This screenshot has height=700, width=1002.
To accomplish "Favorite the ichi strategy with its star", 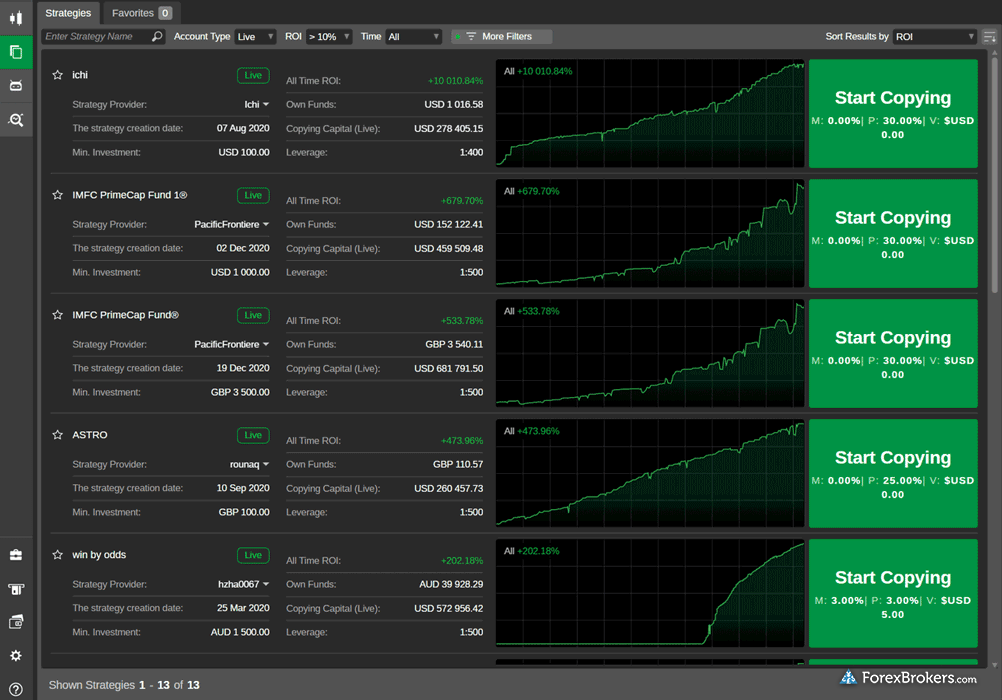I will point(57,75).
